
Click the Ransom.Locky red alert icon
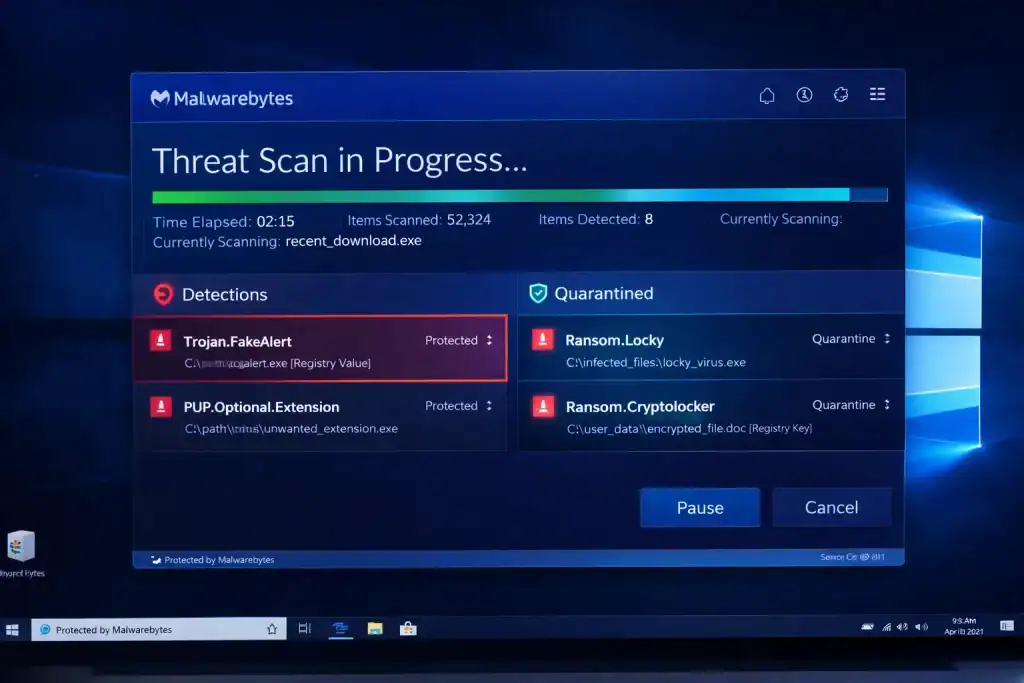[x=542, y=340]
